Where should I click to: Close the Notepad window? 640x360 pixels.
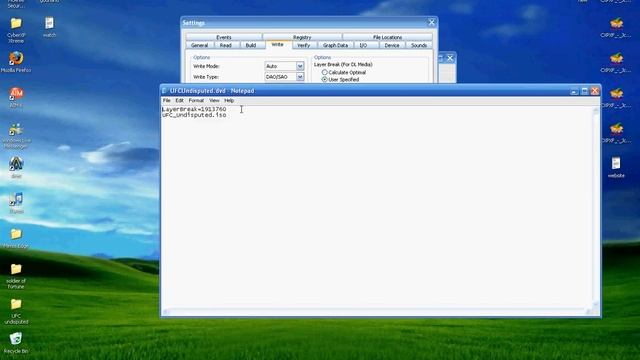pos(595,91)
